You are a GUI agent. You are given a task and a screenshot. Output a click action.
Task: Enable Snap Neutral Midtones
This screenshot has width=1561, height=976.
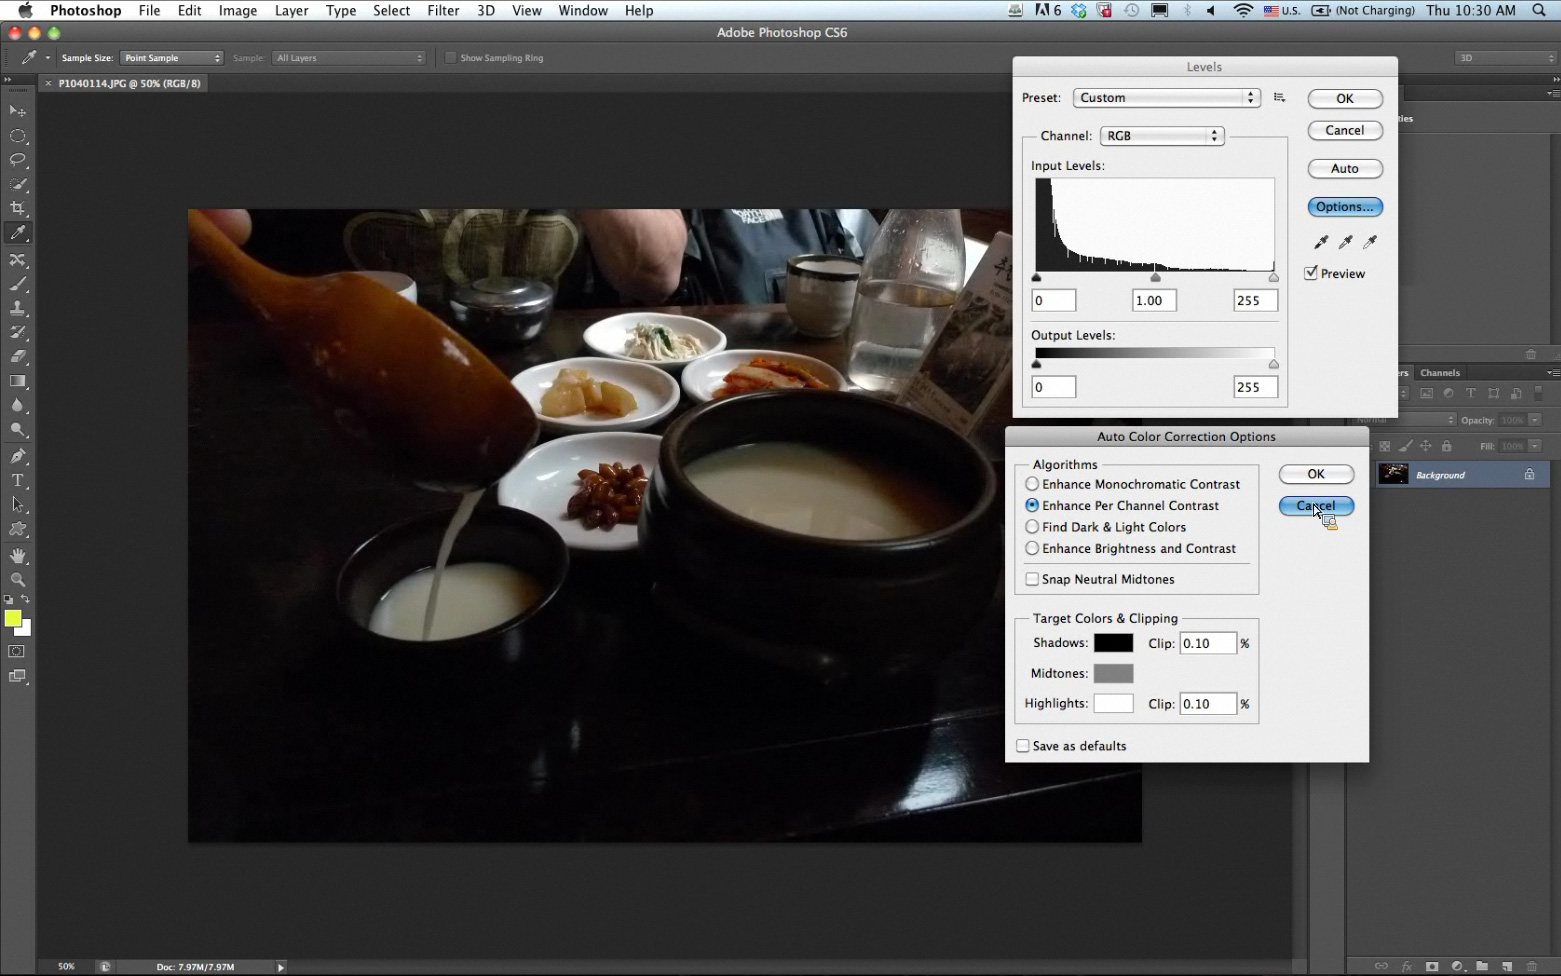tap(1032, 579)
